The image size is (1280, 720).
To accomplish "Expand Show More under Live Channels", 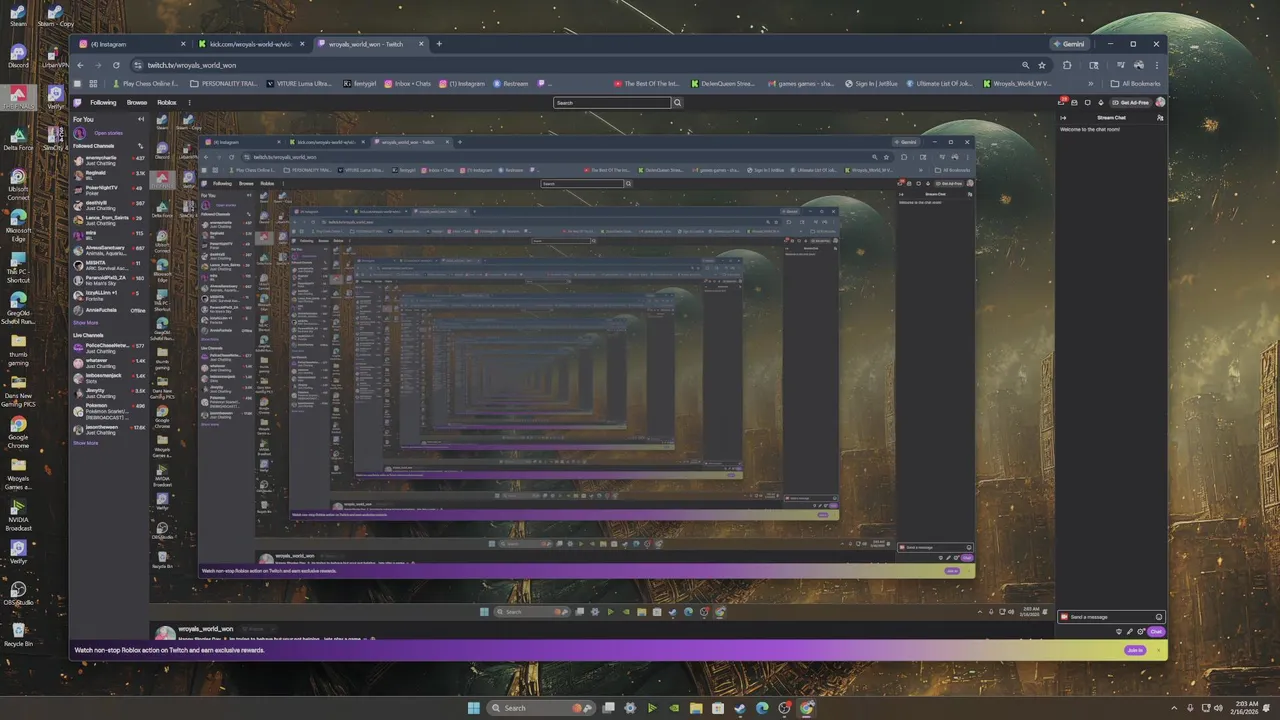I will click(x=86, y=442).
